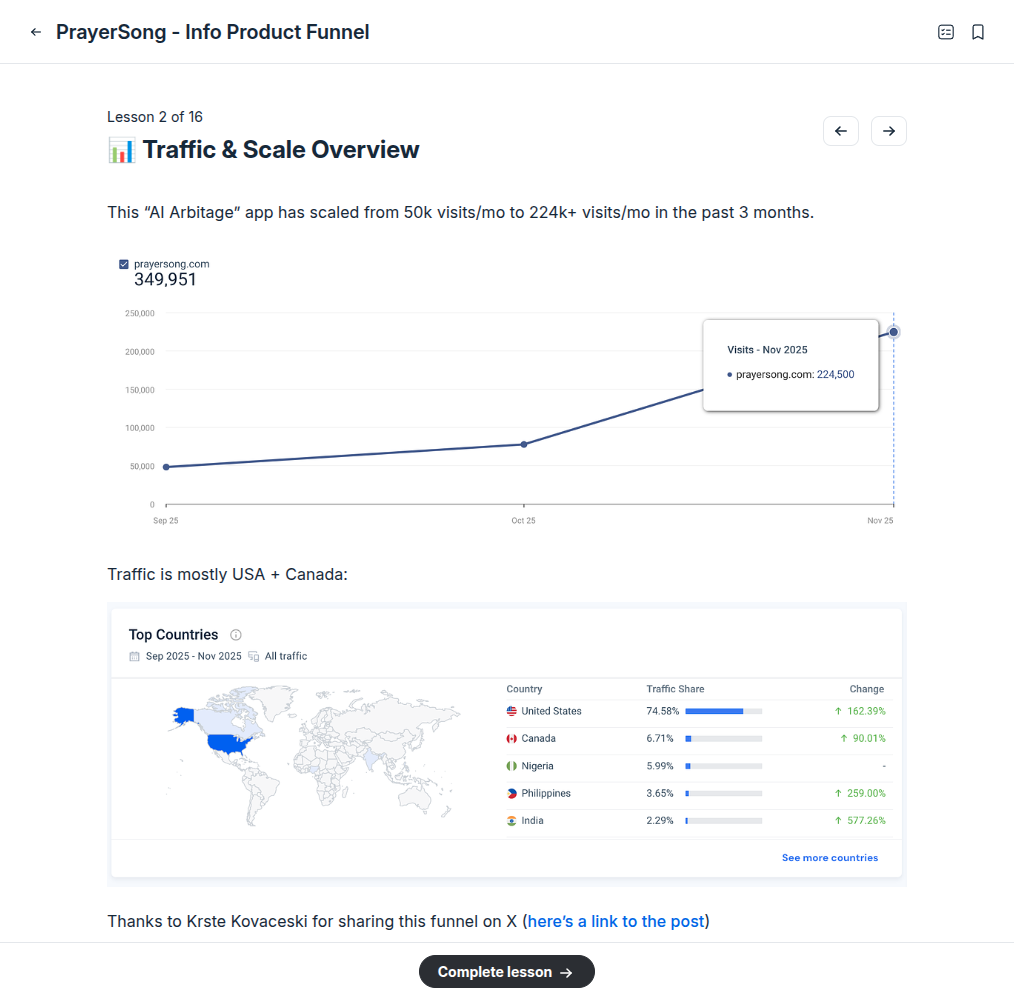Image resolution: width=1014 pixels, height=1000 pixels.
Task: Click the Sep 25 data point on line
Action: (x=166, y=467)
